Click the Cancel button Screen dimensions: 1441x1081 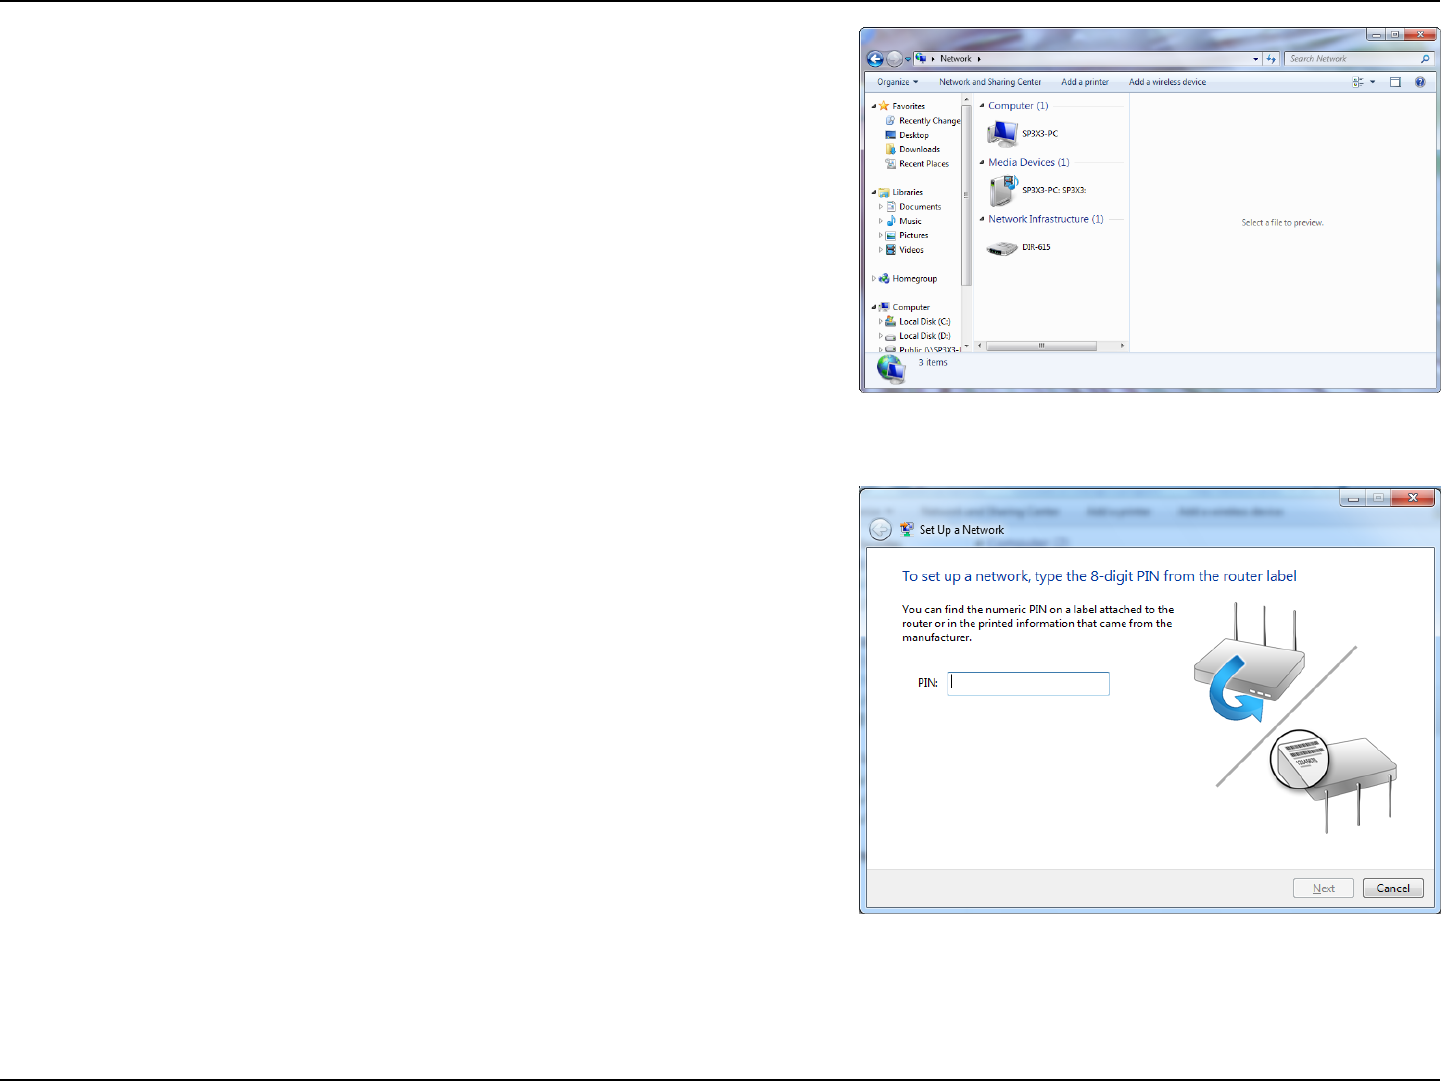[x=1393, y=888]
